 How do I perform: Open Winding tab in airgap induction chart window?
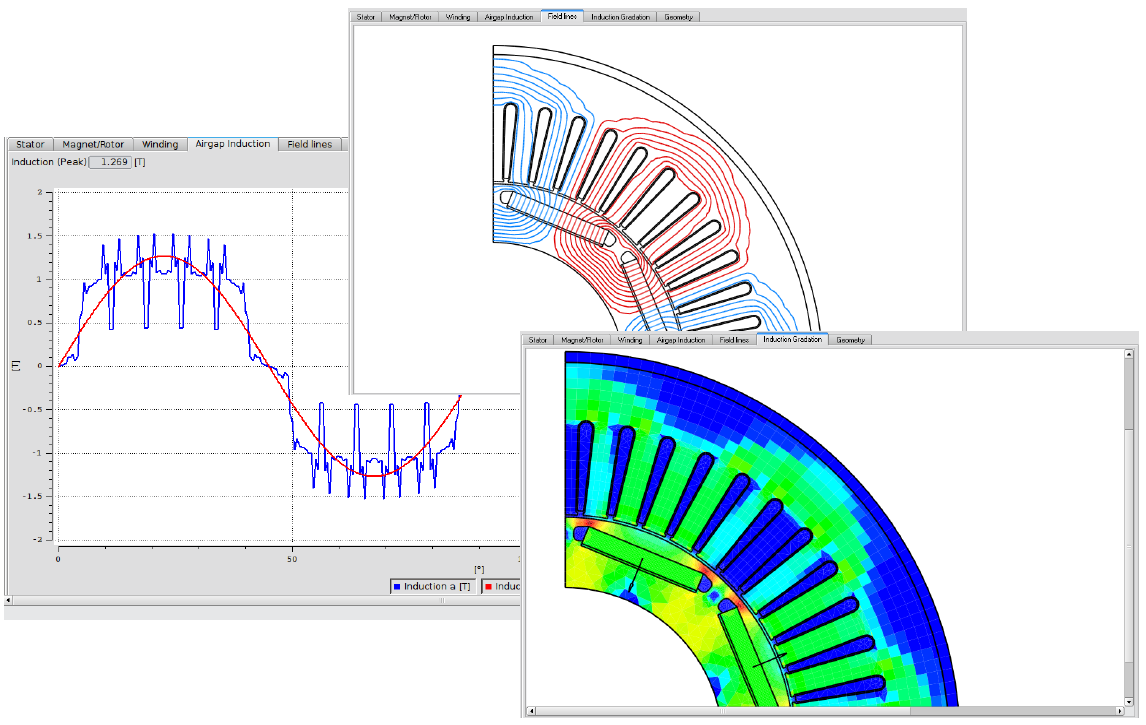click(160, 145)
